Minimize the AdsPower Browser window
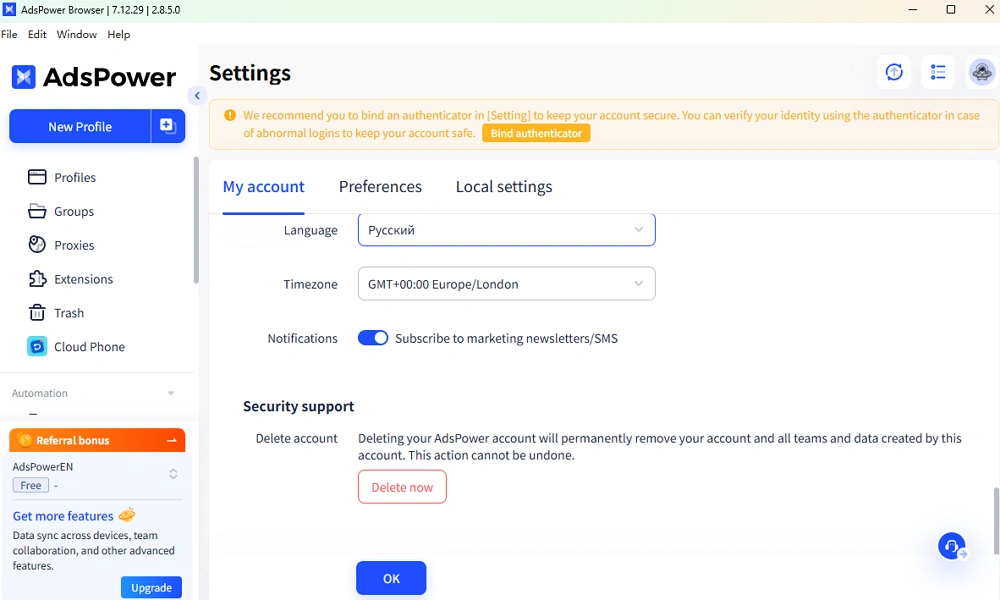1000x600 pixels. click(913, 10)
